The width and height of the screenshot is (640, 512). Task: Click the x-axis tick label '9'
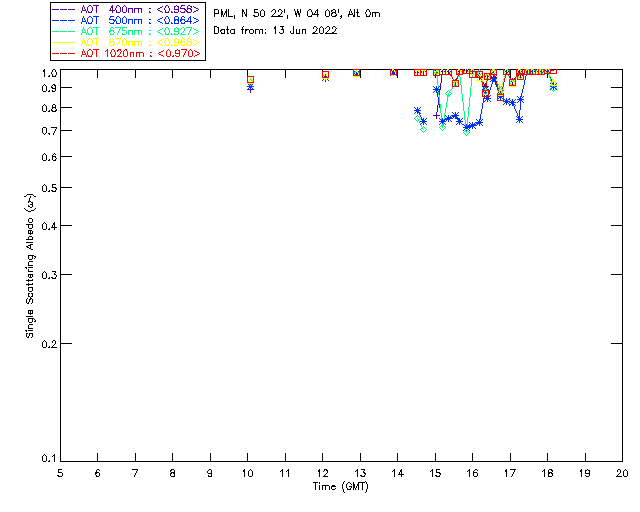(210, 473)
